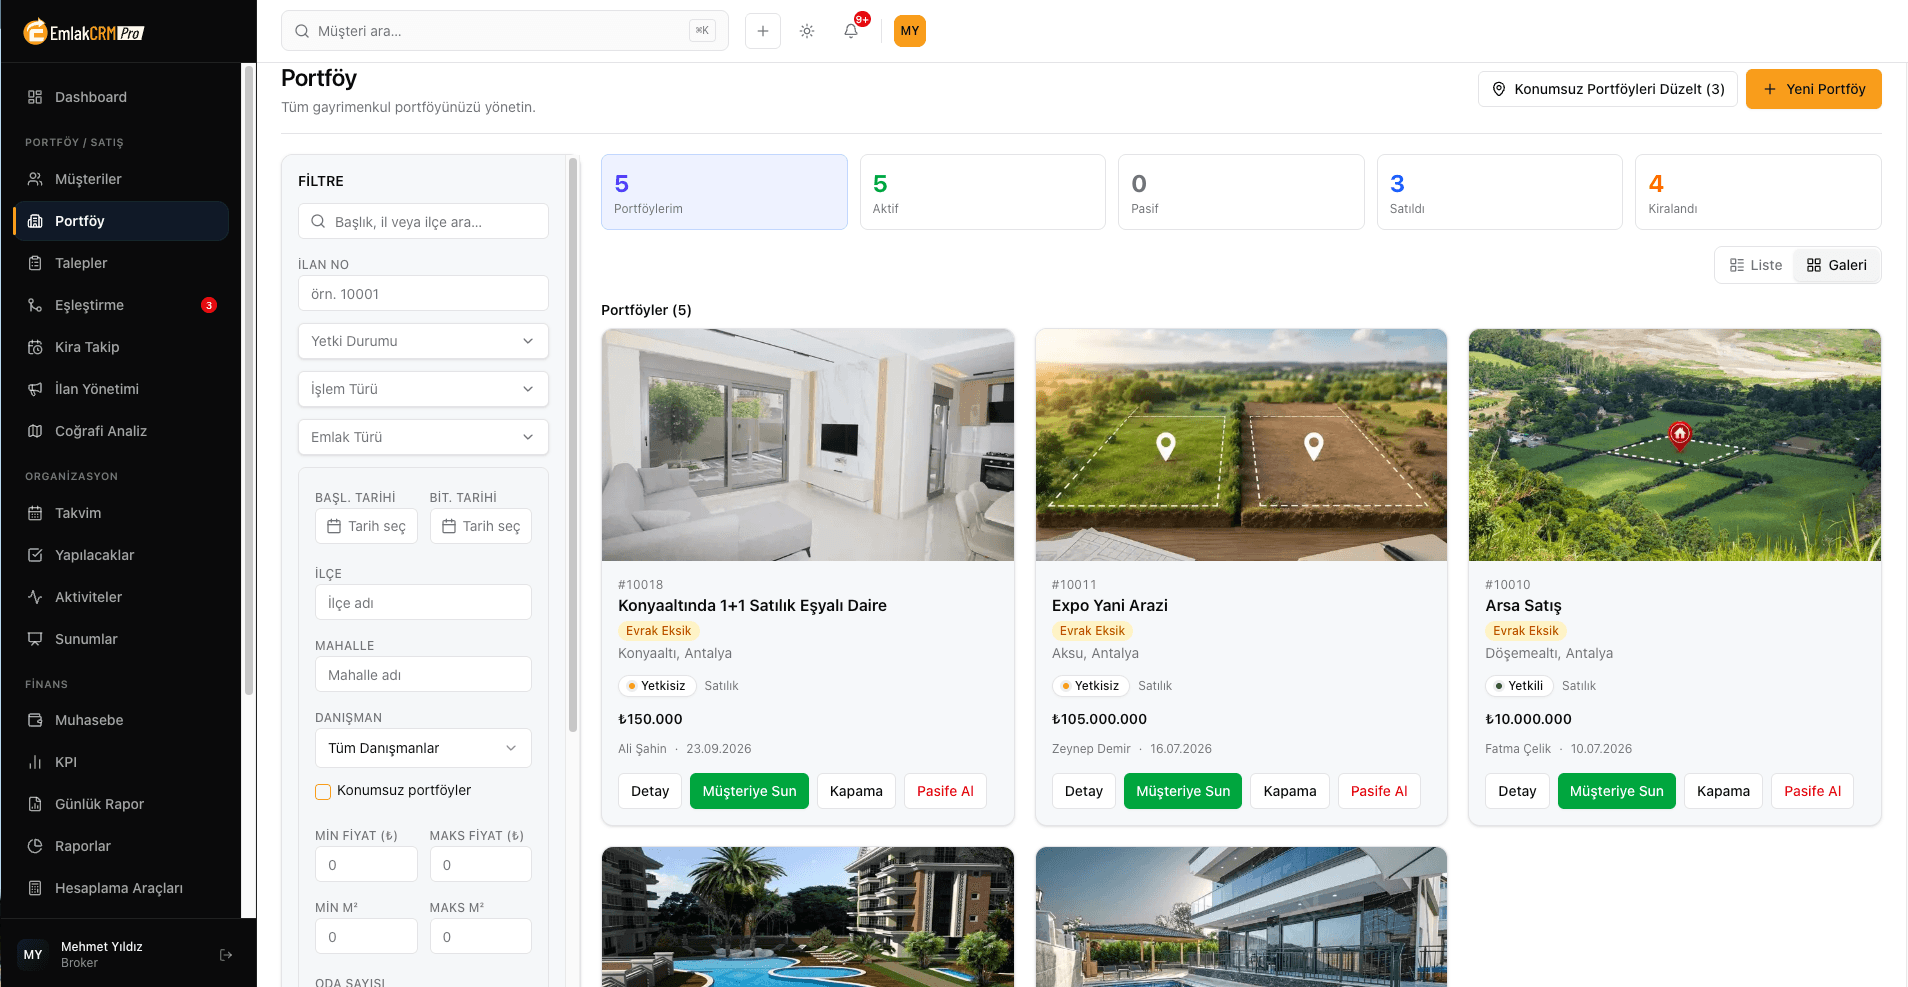This screenshot has width=1908, height=987.
Task: Click the EmlakCRM Pro logo
Action: click(x=84, y=32)
